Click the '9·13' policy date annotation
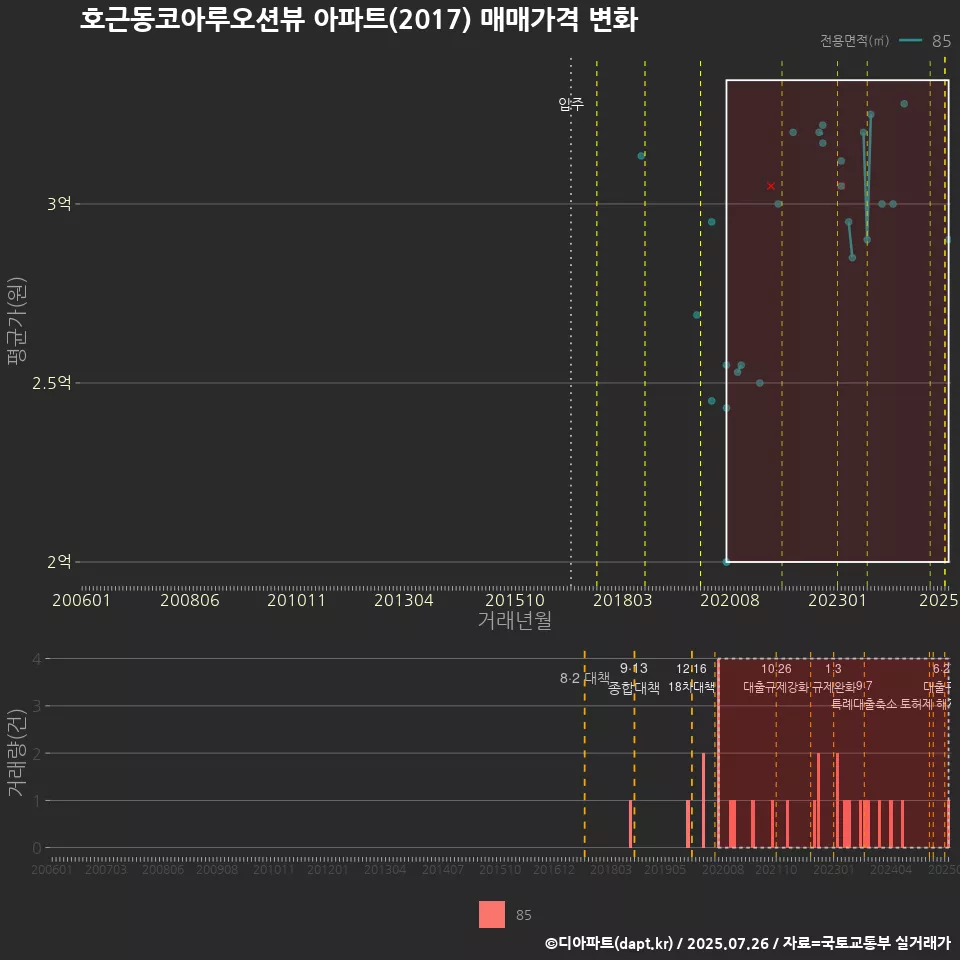This screenshot has height=960, width=960. pos(634,669)
